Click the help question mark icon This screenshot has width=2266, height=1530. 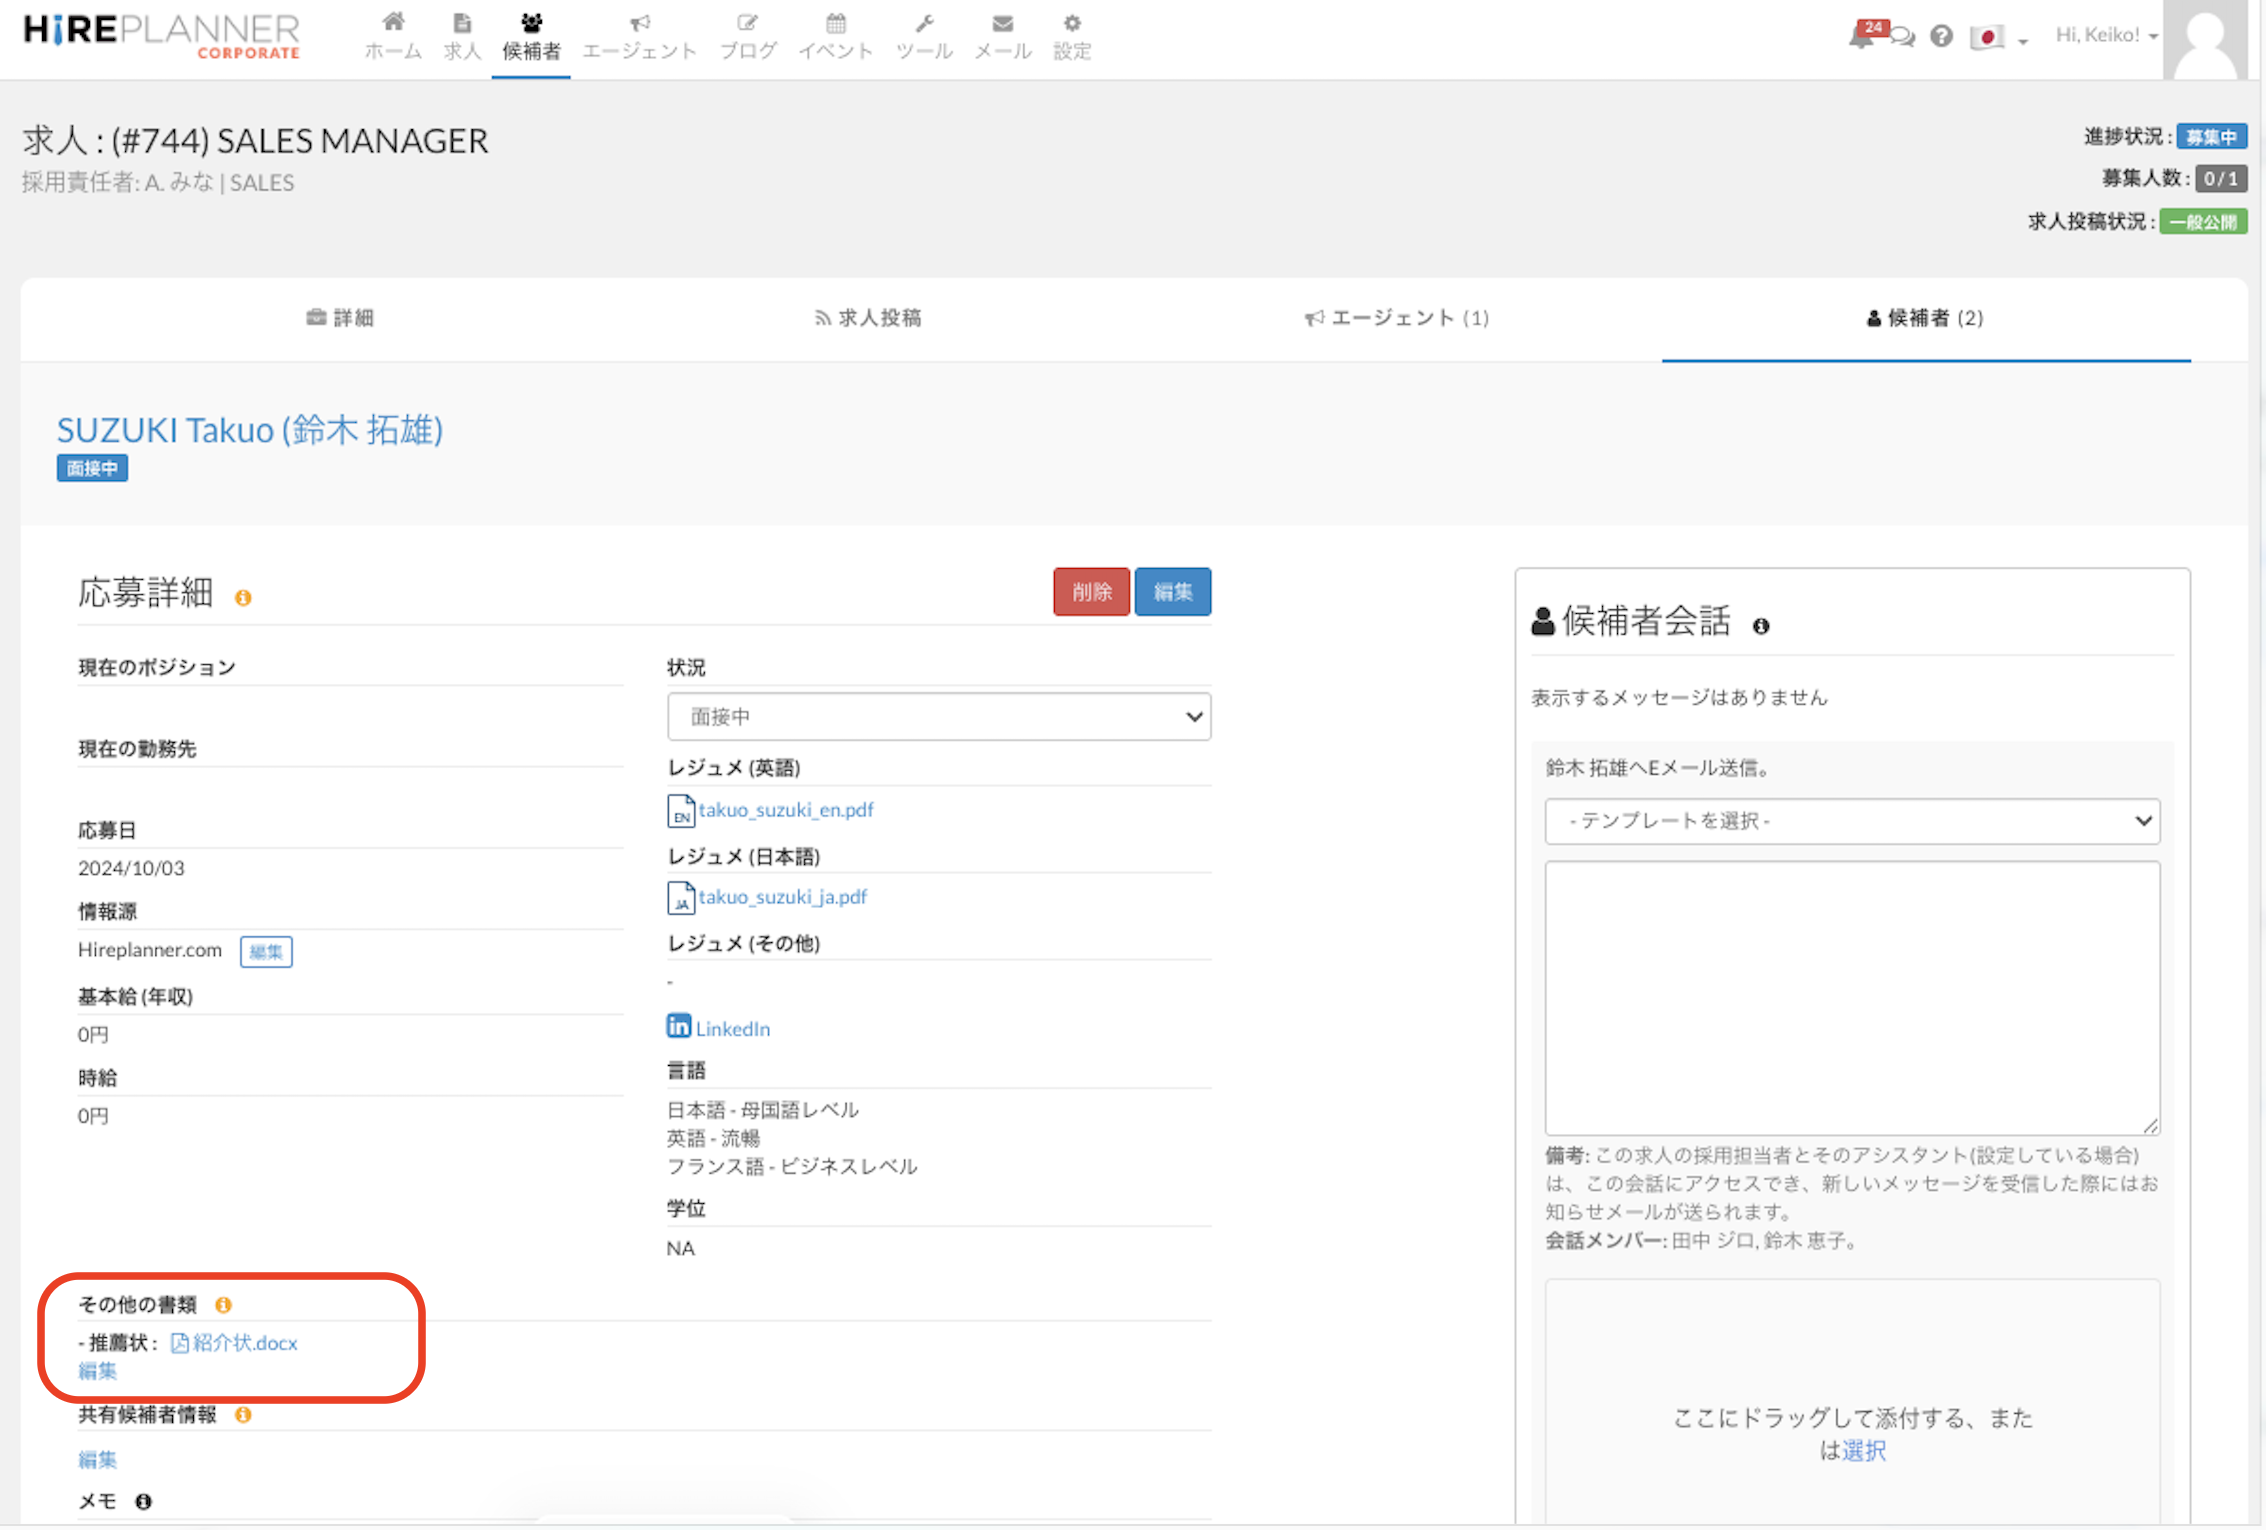pos(1941,37)
